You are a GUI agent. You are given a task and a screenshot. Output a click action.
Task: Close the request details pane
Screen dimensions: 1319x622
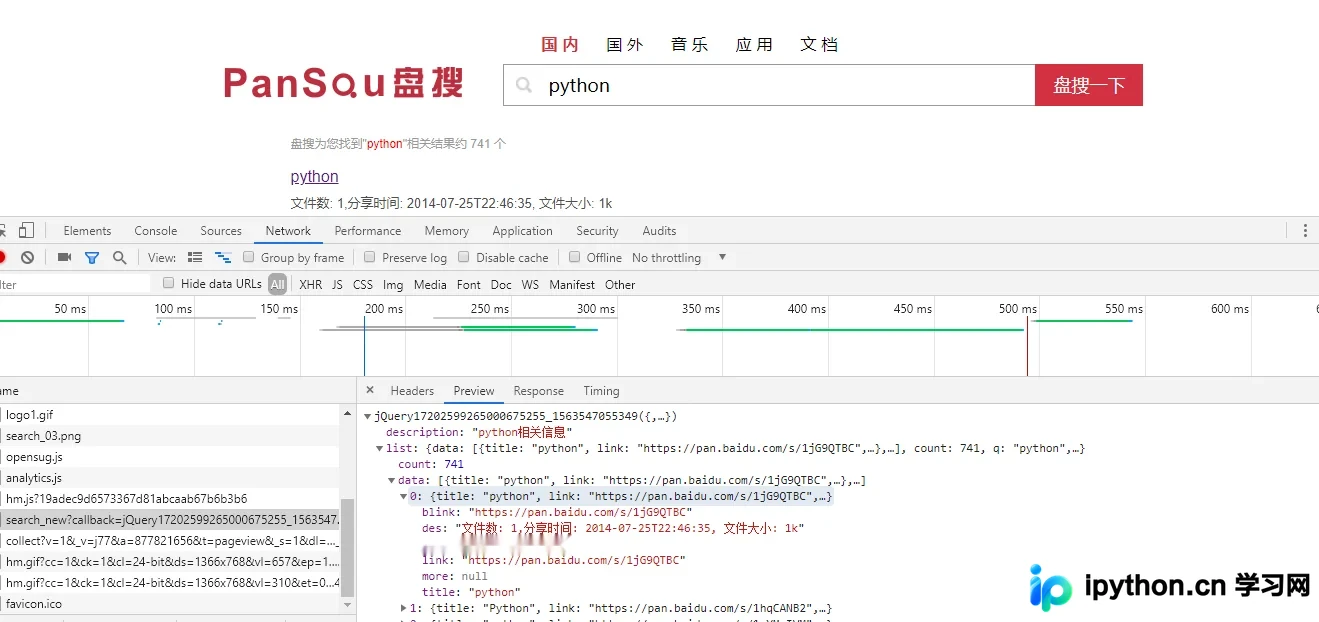pos(370,390)
